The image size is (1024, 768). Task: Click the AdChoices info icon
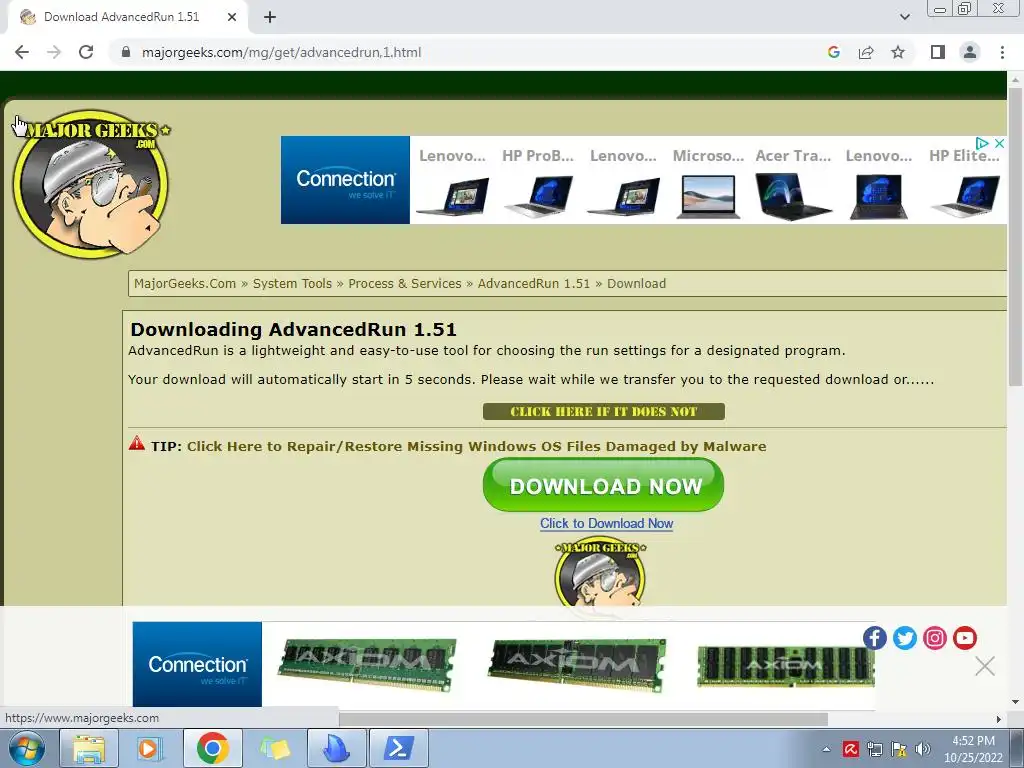tap(982, 143)
